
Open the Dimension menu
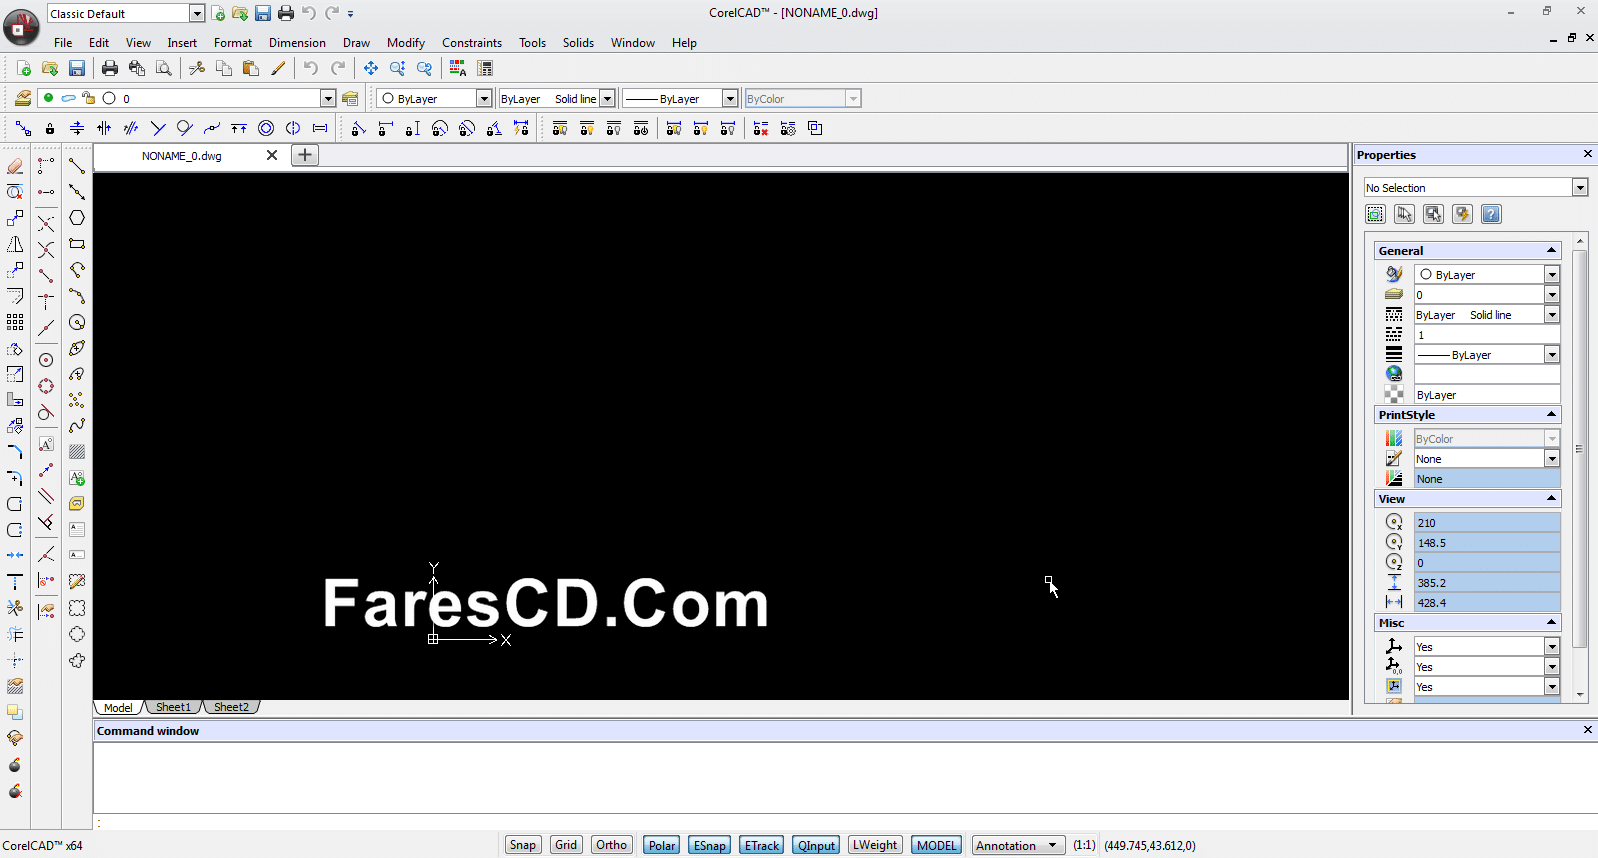(297, 43)
